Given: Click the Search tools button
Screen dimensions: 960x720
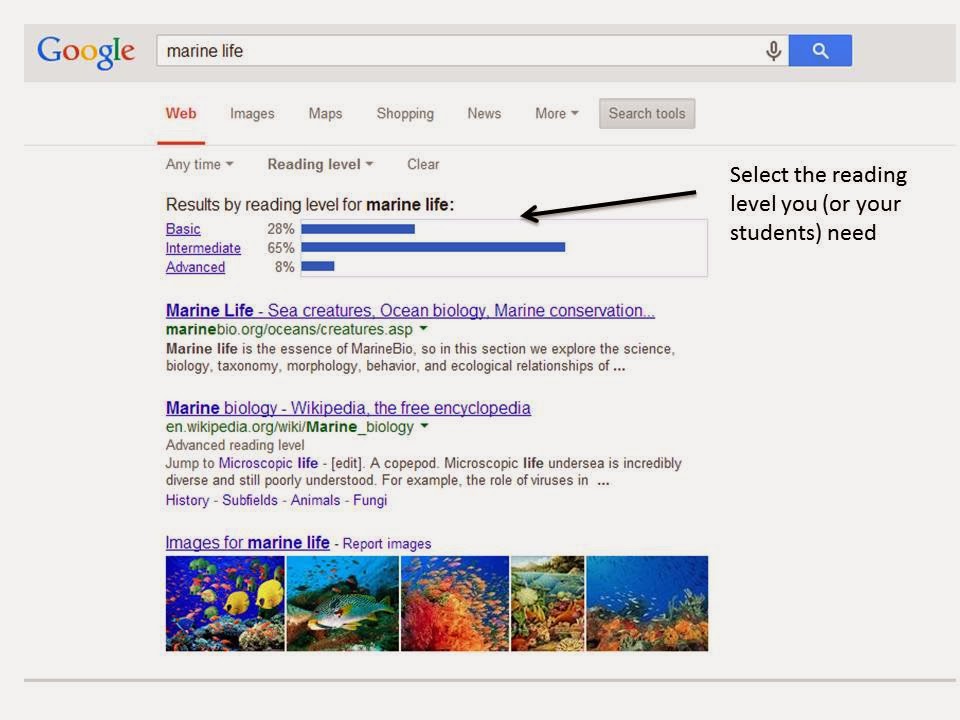Looking at the screenshot, I should click(646, 113).
